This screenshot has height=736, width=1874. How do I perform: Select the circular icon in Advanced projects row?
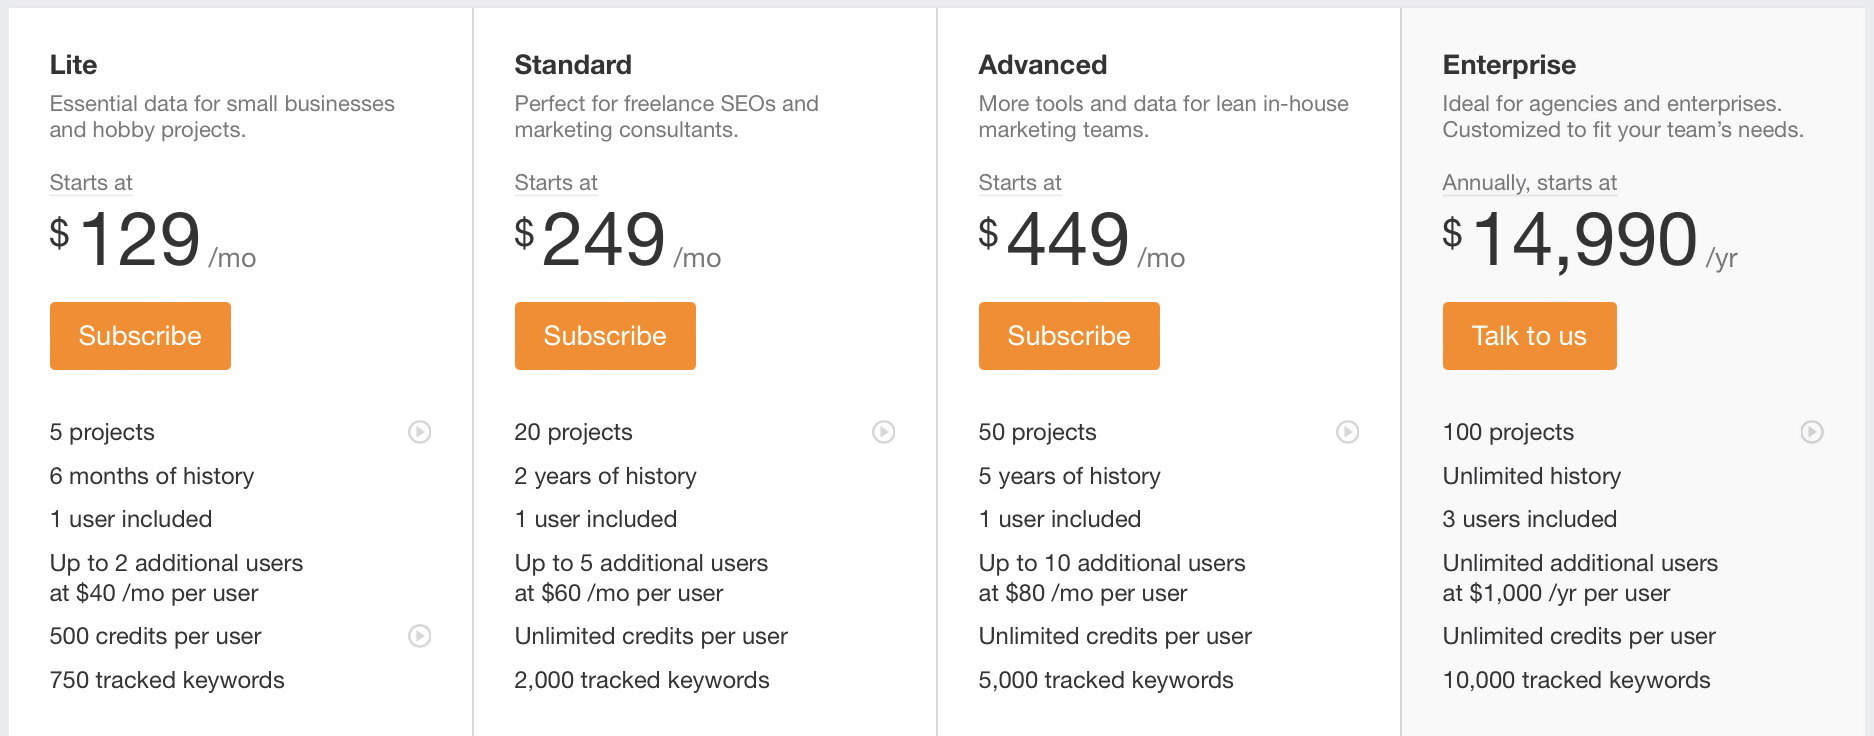point(1348,432)
